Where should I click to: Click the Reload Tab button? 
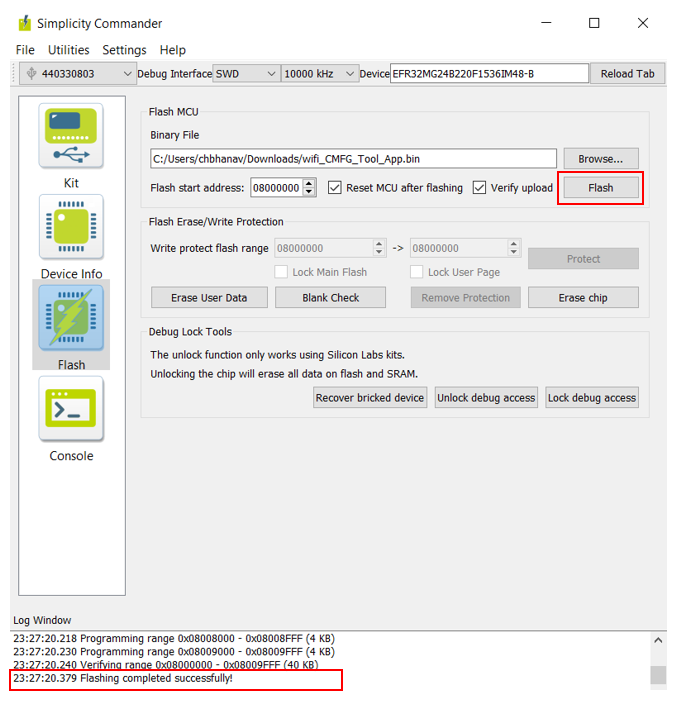(x=627, y=73)
